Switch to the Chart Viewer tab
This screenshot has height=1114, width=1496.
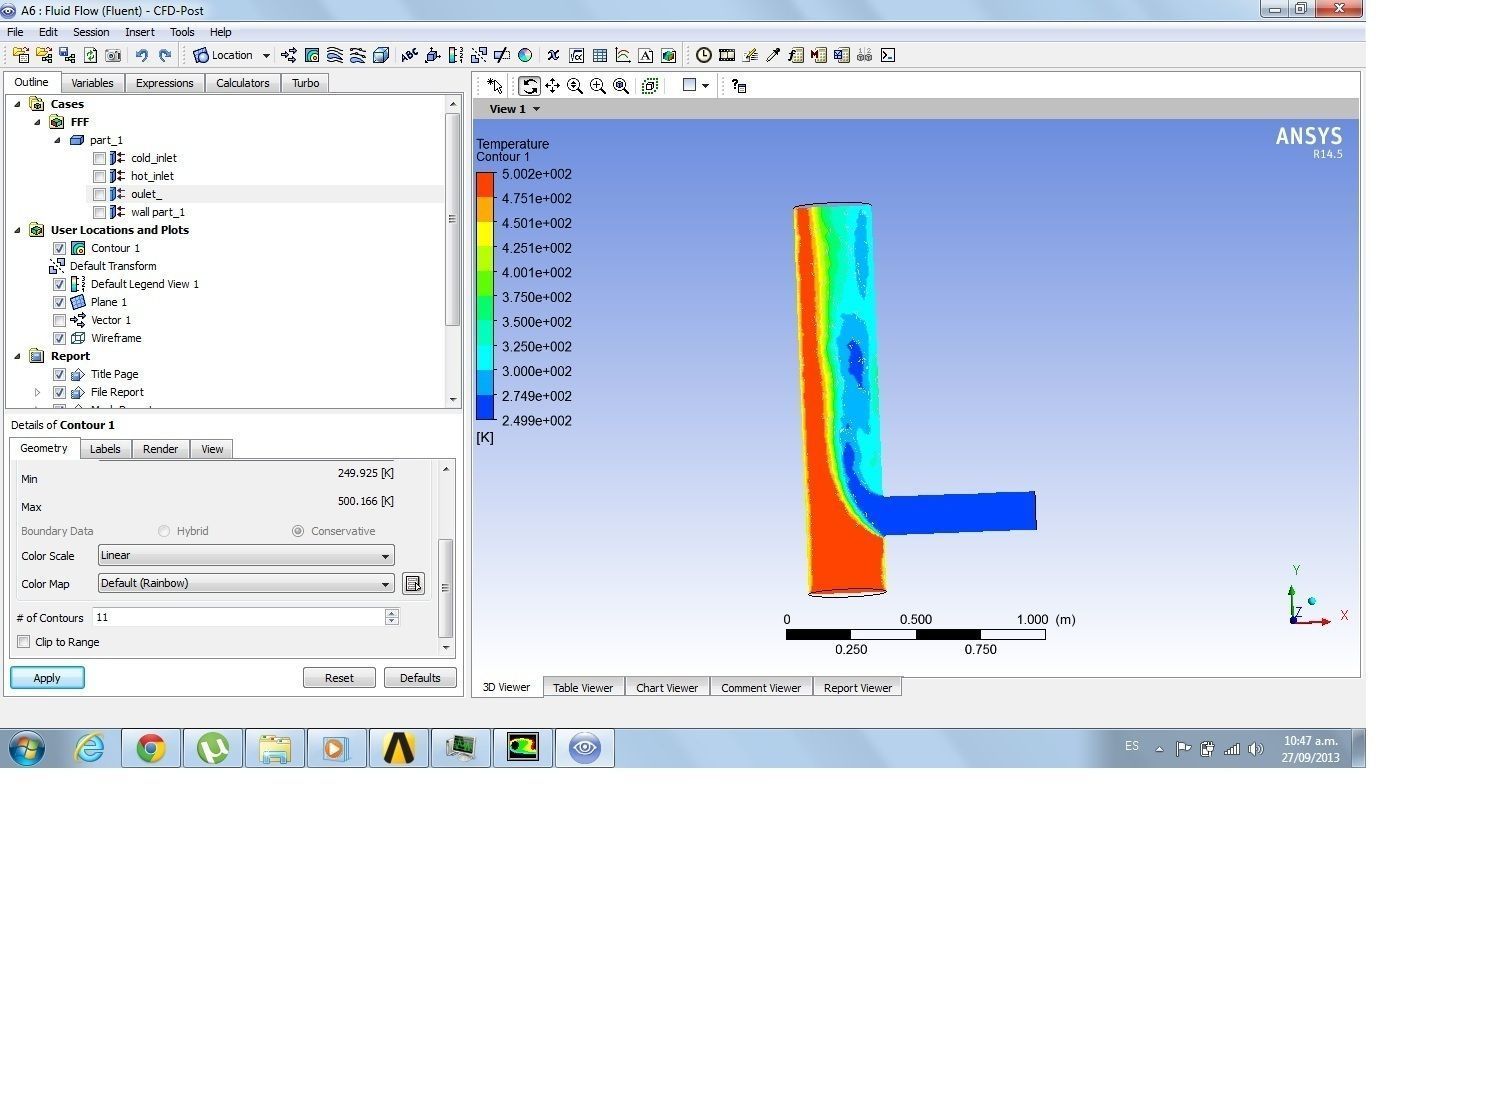pos(667,688)
